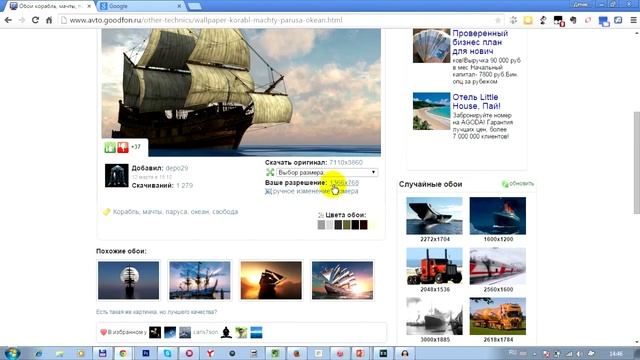
Task: Open the train wallpaper labeled 2560x1600
Action: tap(498, 266)
